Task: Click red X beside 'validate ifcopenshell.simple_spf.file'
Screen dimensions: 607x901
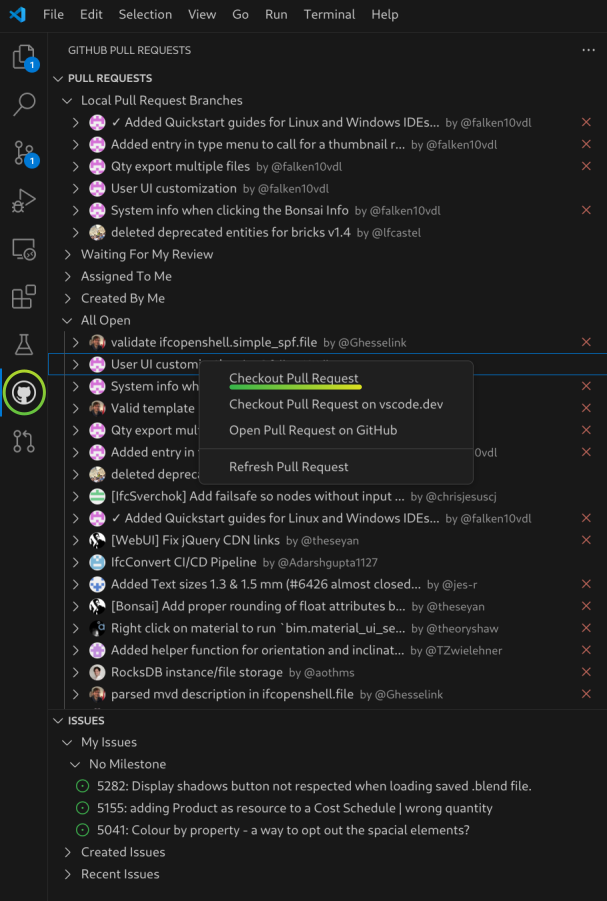Action: click(586, 342)
